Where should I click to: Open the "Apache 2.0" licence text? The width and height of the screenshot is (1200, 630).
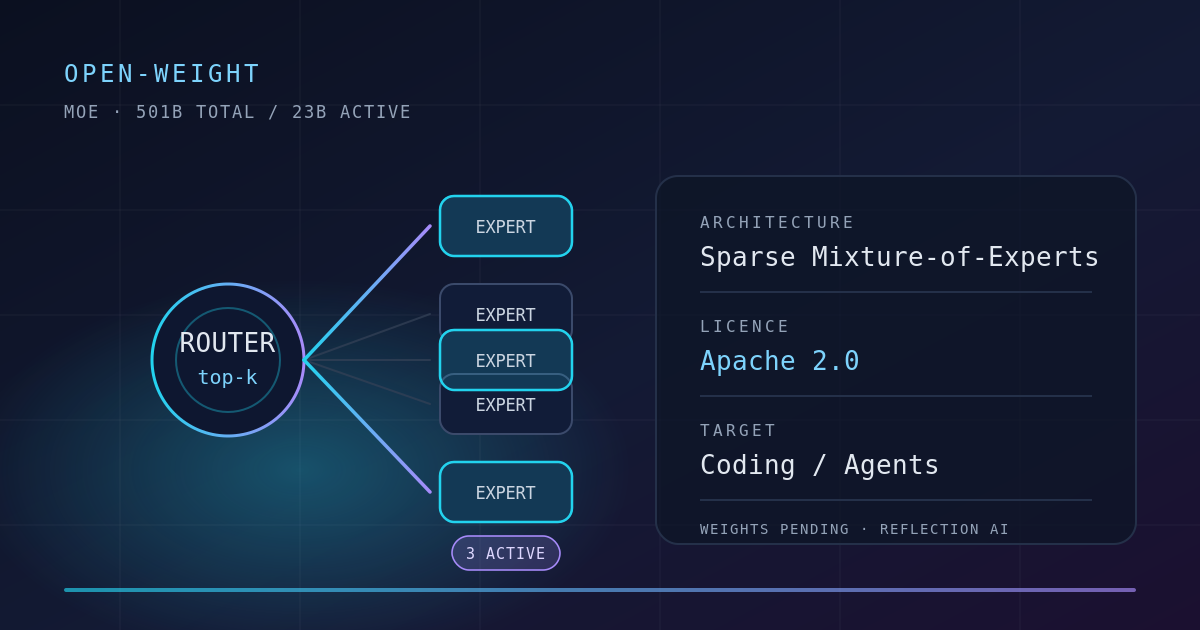[780, 361]
